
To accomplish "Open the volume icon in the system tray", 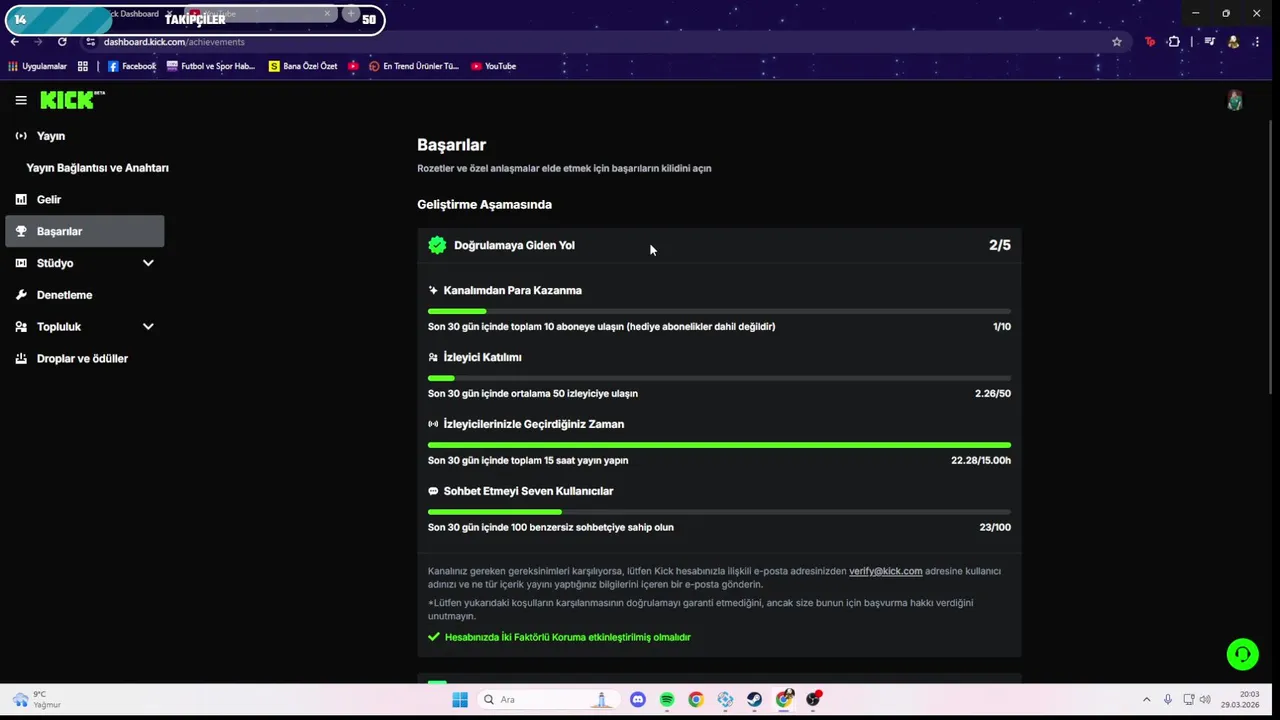I will 1205,699.
